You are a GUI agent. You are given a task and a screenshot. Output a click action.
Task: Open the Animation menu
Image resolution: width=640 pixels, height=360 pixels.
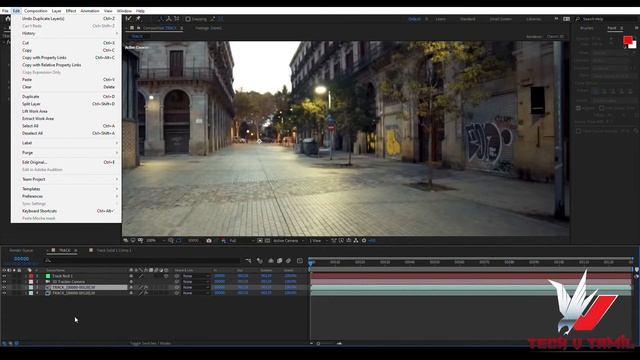[90, 11]
